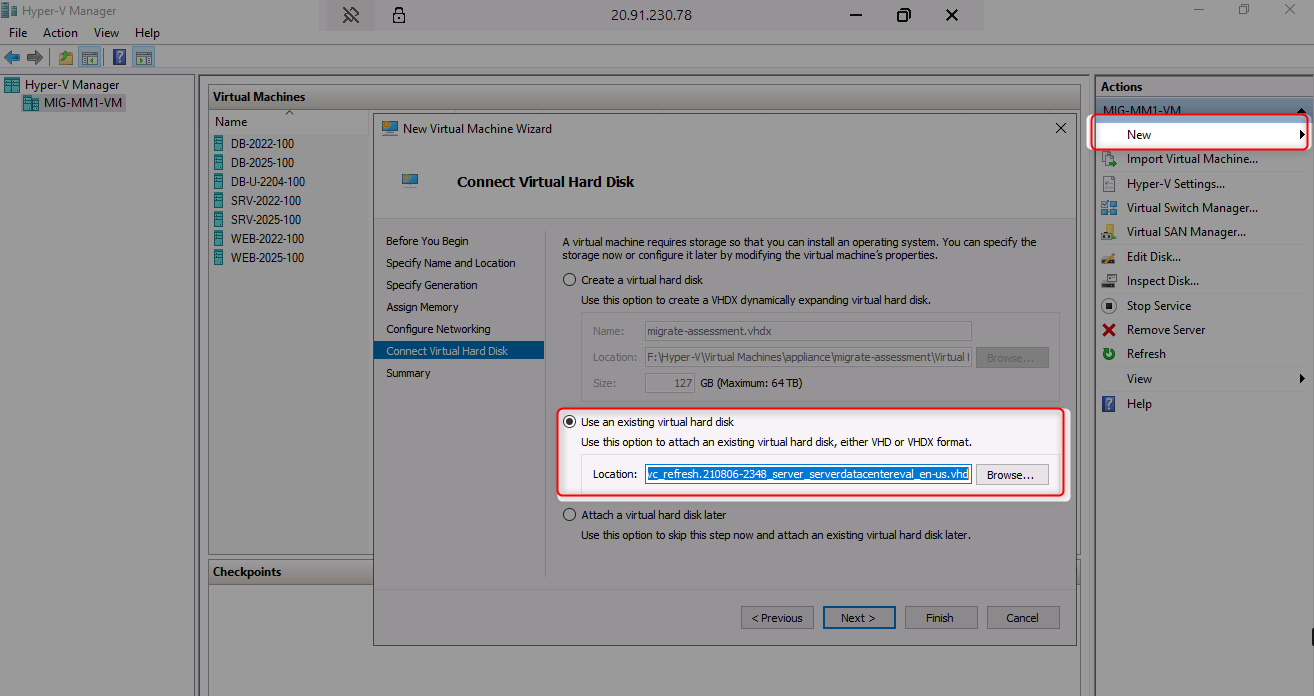Select Attach a virtual hard disk later
The width and height of the screenshot is (1314, 696).
point(570,515)
